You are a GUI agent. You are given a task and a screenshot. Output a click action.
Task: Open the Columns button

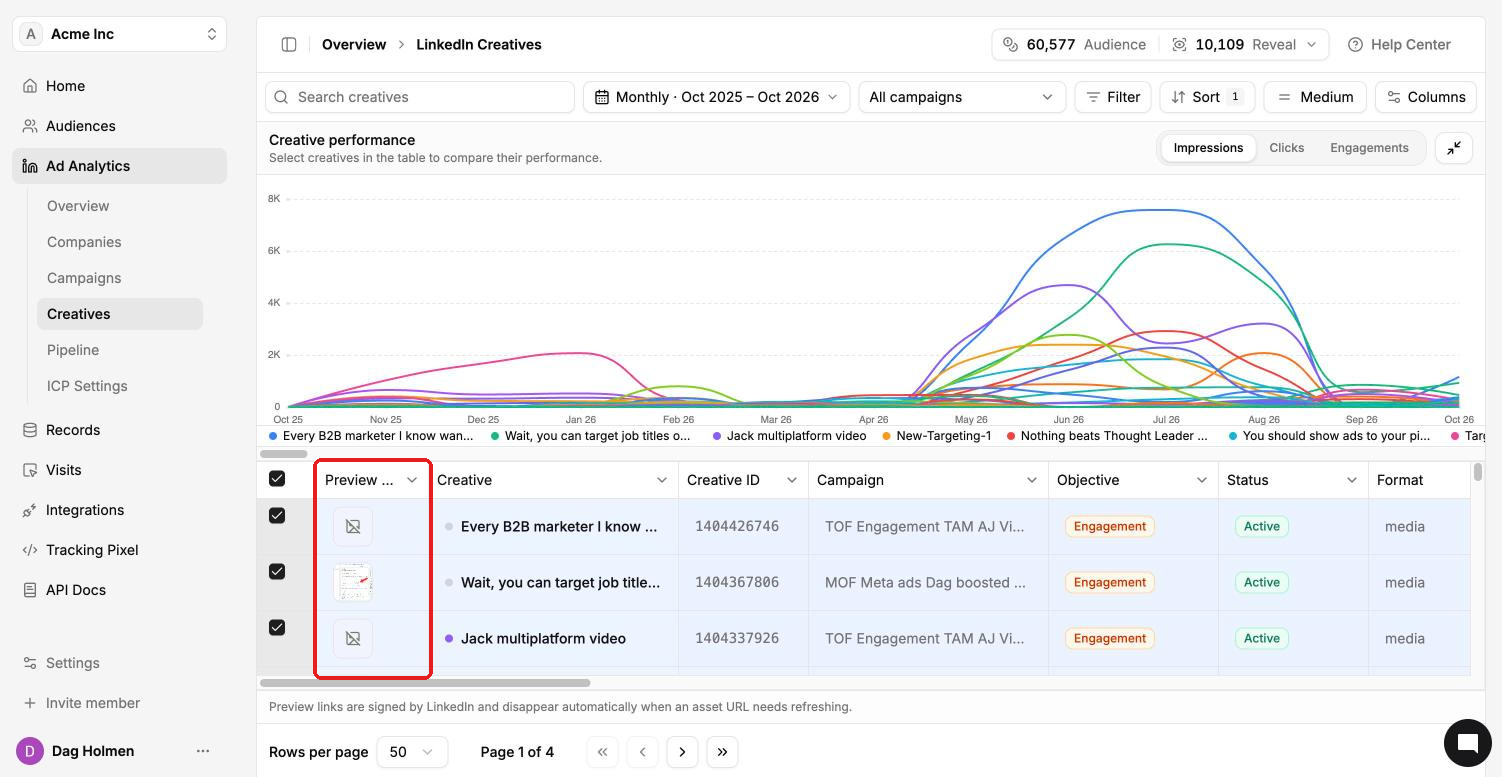[x=1426, y=97]
